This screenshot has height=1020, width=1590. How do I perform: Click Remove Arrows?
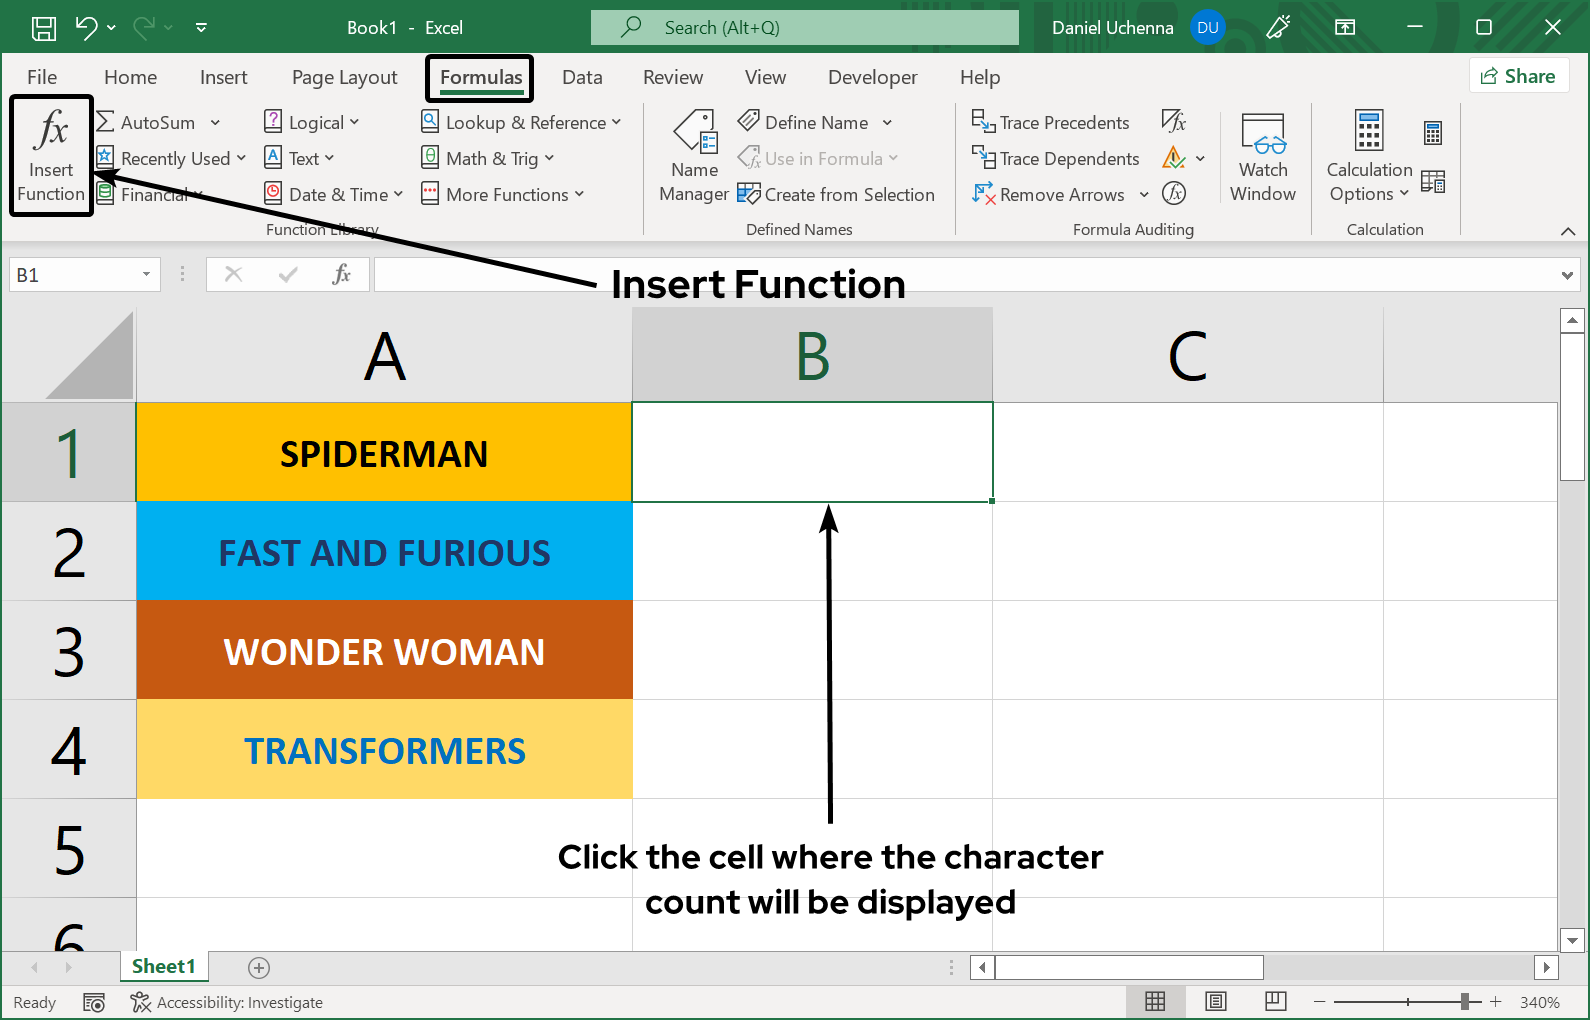[x=1049, y=195]
